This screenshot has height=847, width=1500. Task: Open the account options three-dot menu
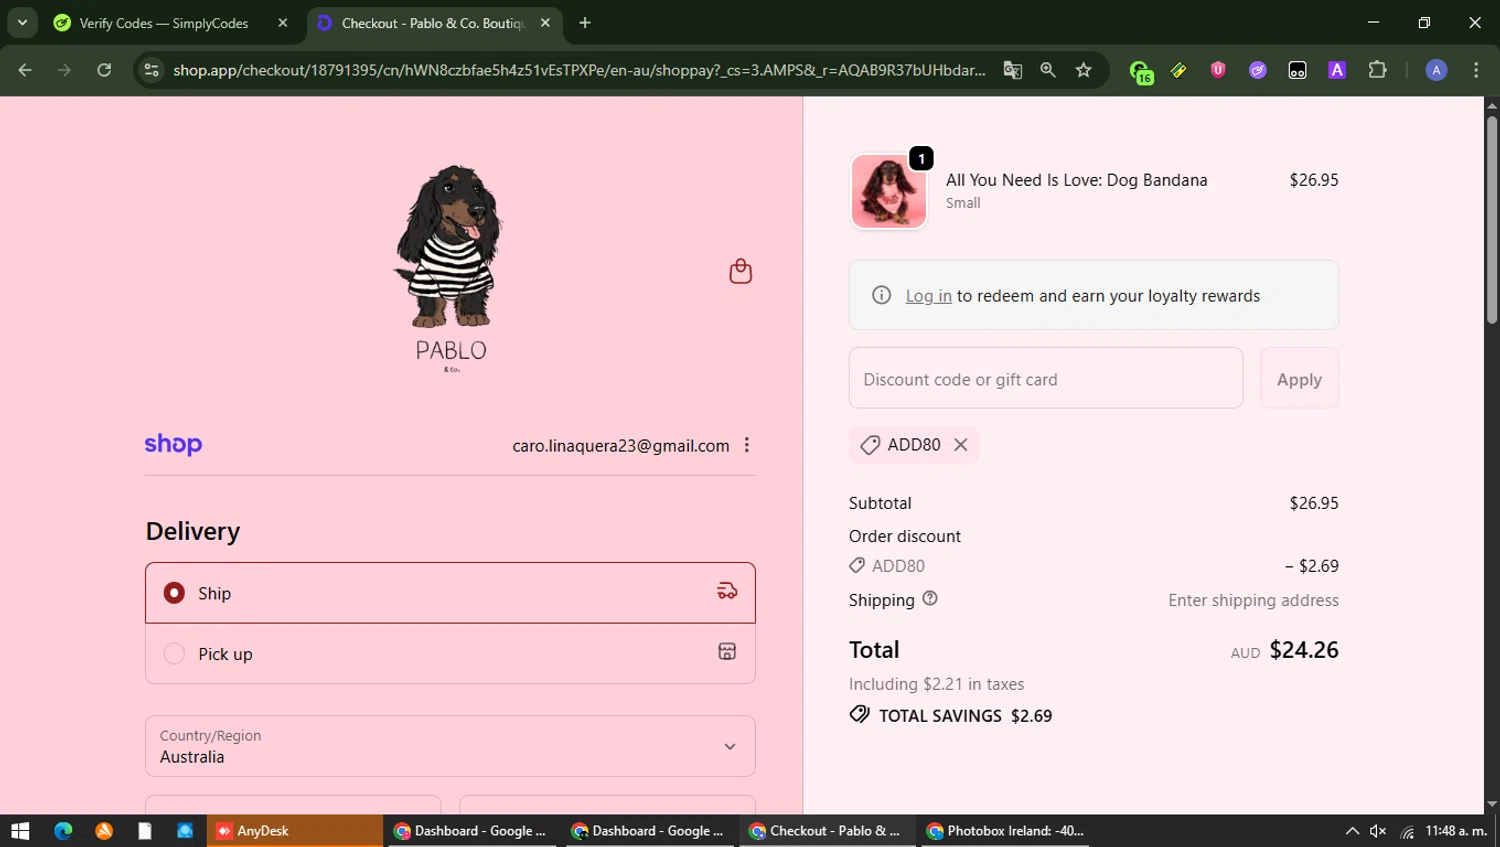(747, 445)
